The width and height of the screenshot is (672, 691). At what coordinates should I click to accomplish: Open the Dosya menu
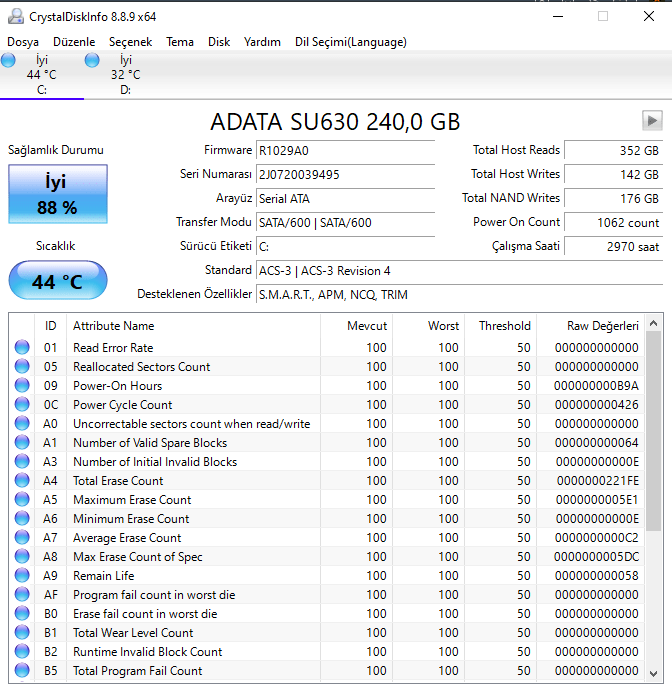coord(23,42)
